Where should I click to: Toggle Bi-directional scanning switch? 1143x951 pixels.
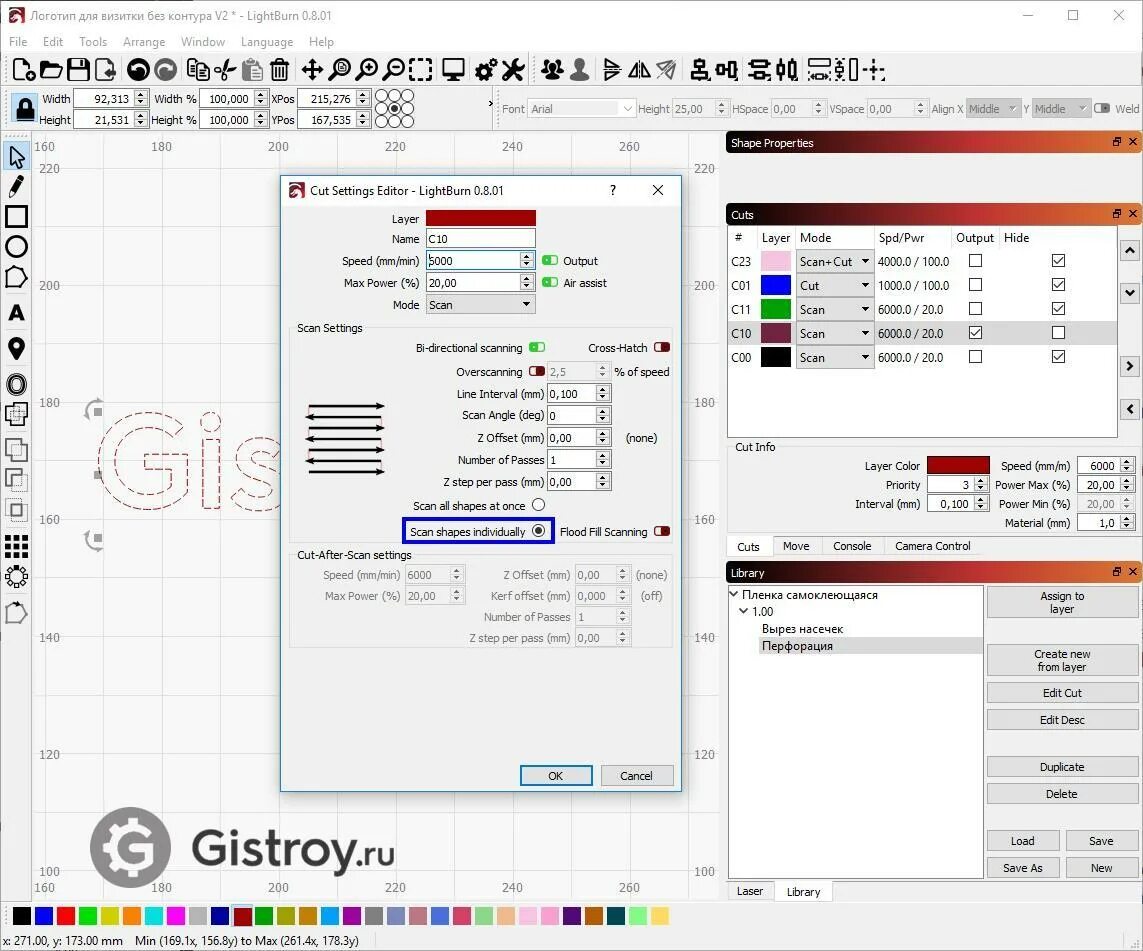pos(537,348)
